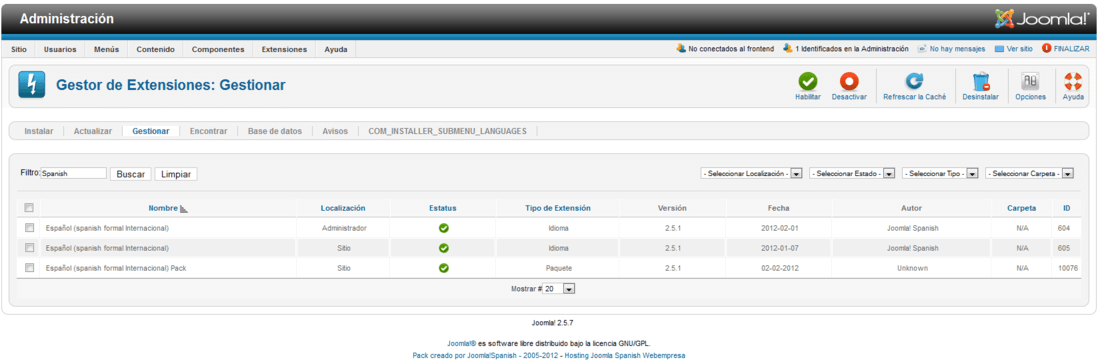The image size is (1100, 362).
Task: Click the Refrescar la Caché icon
Action: (x=914, y=81)
